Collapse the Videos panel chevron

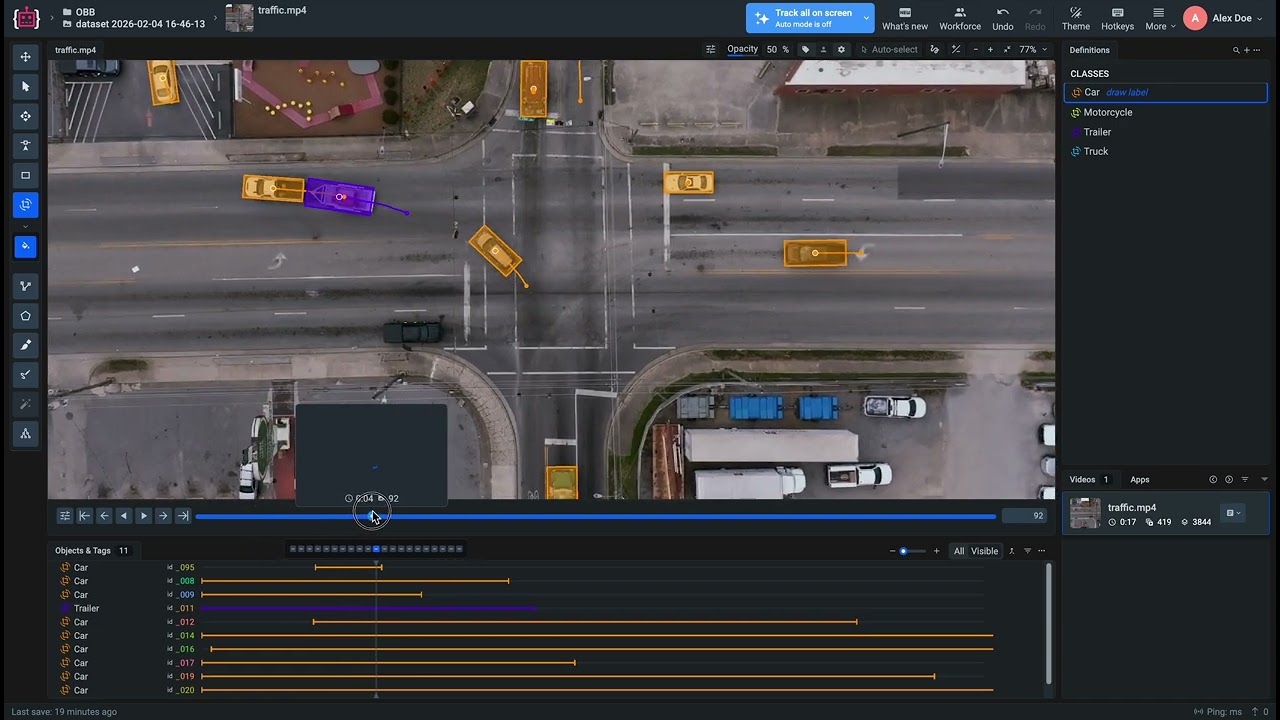[1264, 480]
